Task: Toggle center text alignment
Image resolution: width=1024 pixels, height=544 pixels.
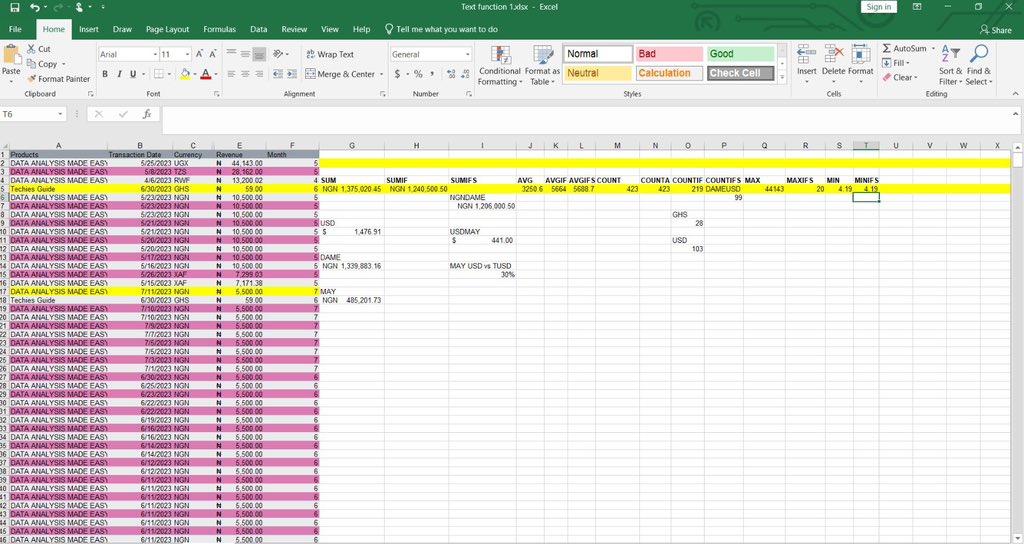Action: click(245, 74)
